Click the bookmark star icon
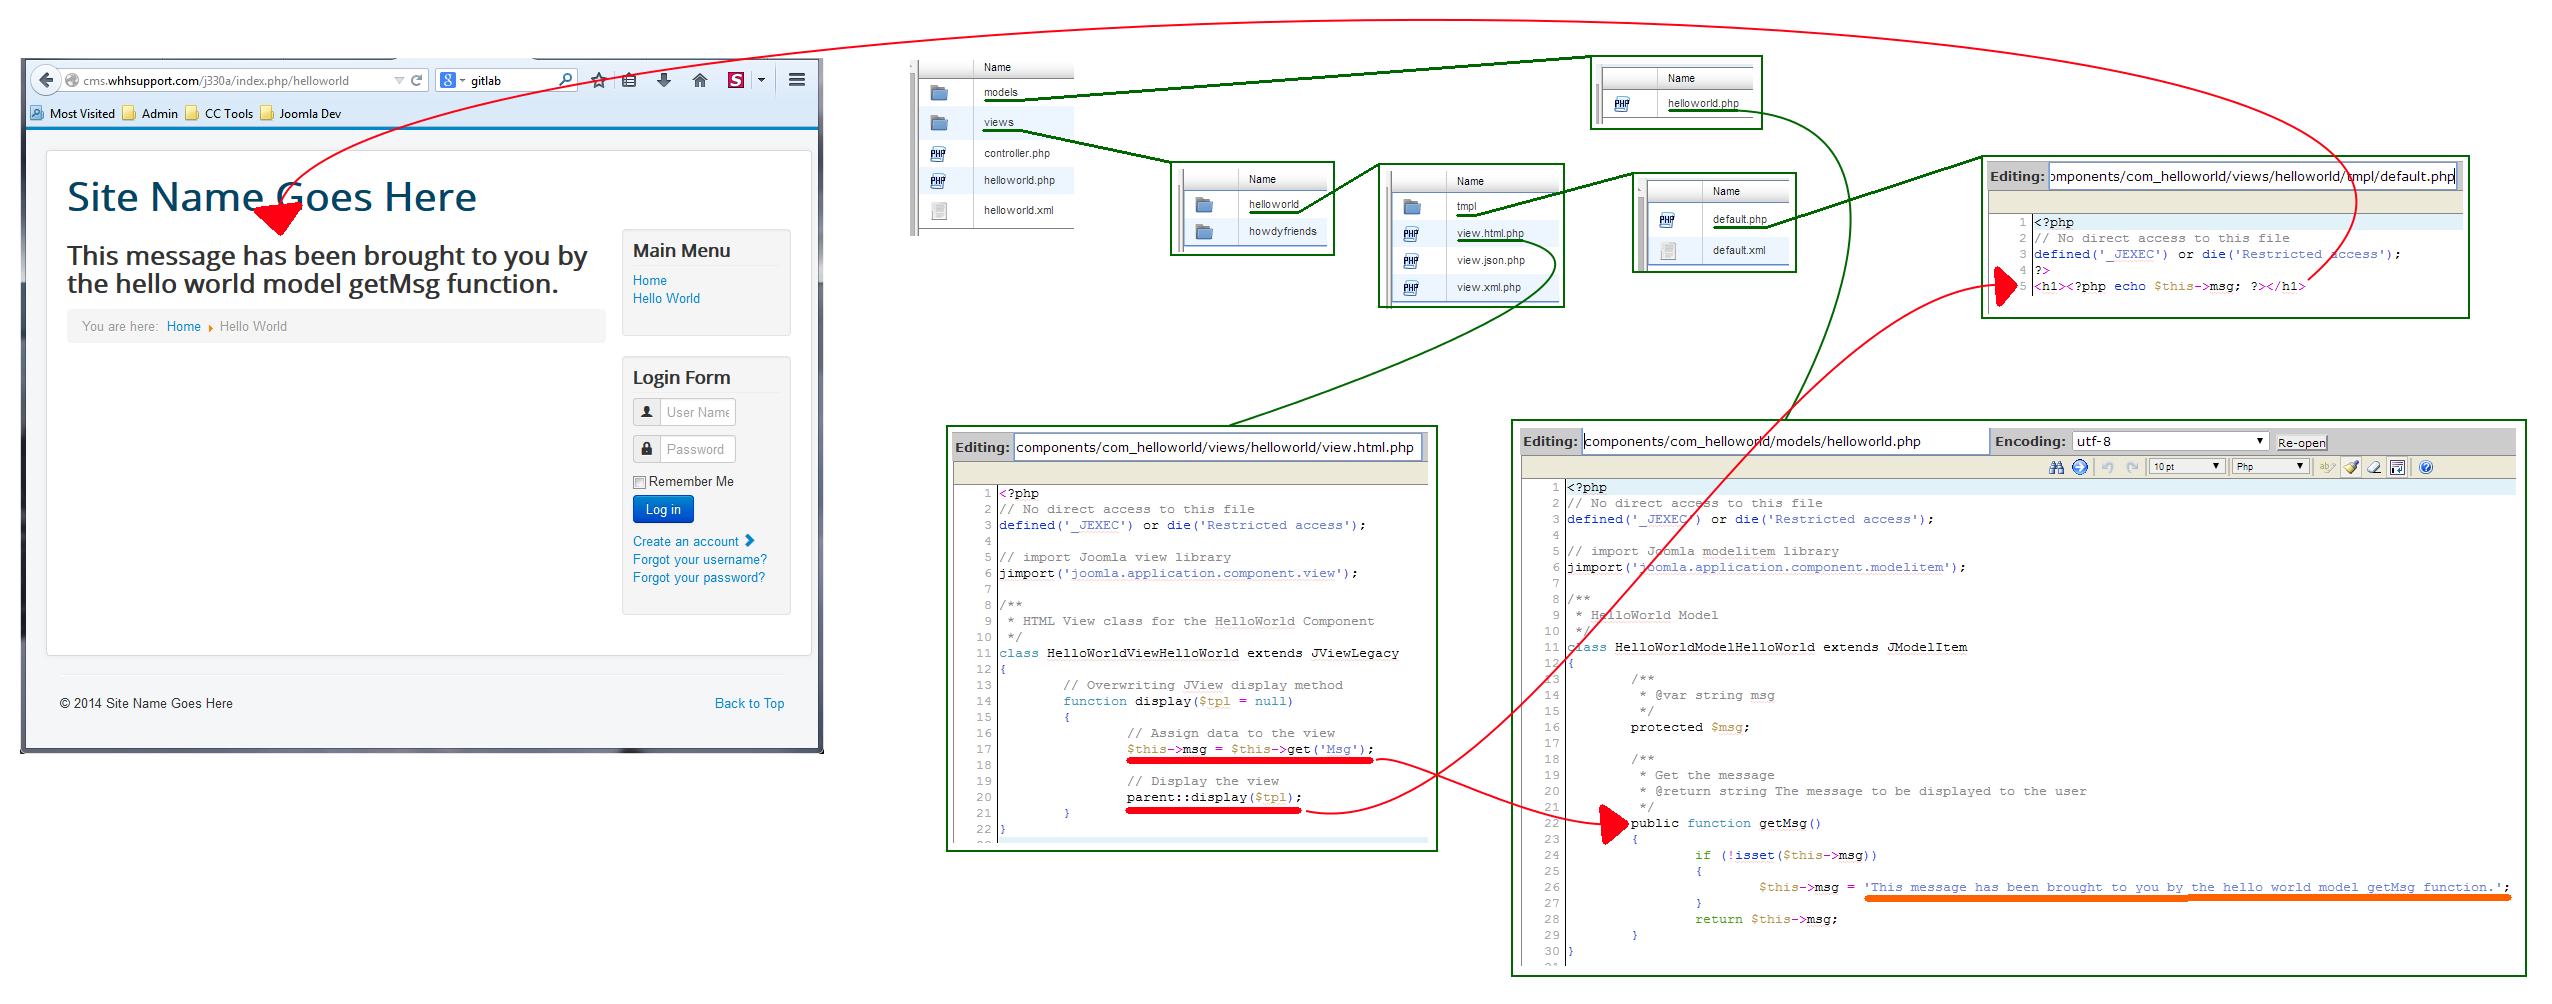Viewport: 2552px width, 1004px height. point(598,80)
